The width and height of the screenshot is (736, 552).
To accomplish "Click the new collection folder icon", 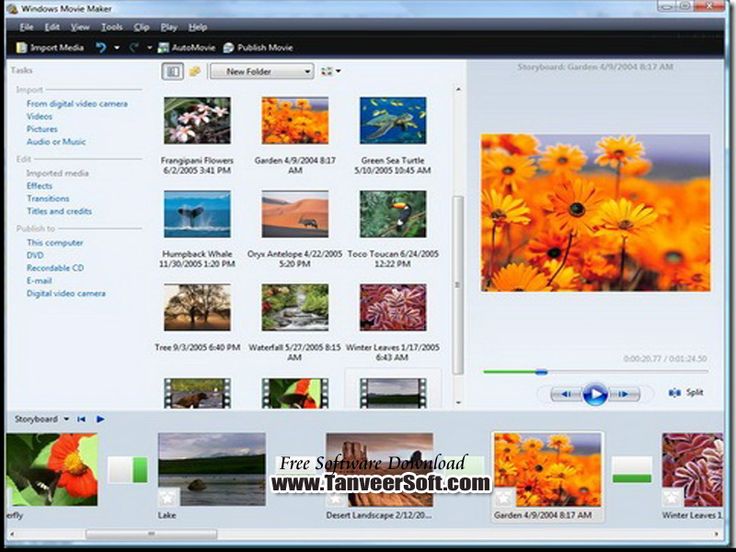I will coord(195,71).
